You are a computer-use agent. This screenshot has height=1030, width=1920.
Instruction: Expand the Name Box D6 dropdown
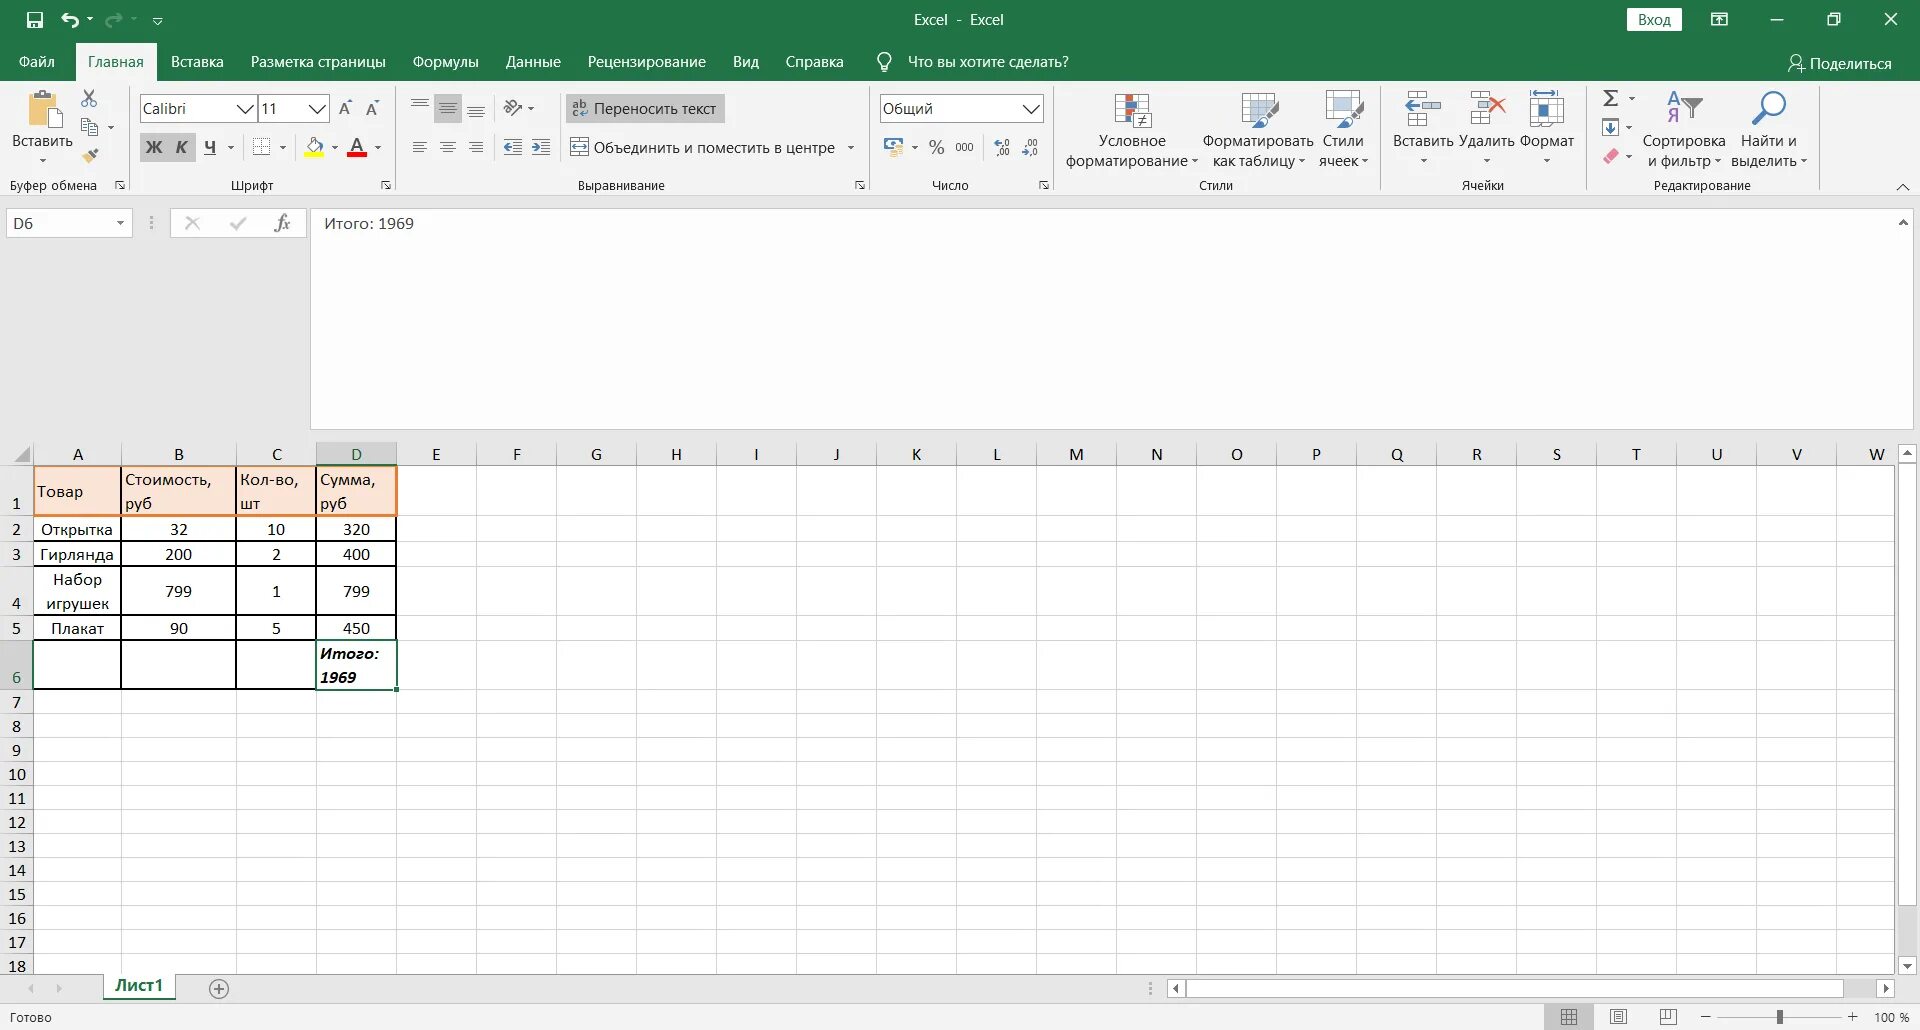click(120, 223)
